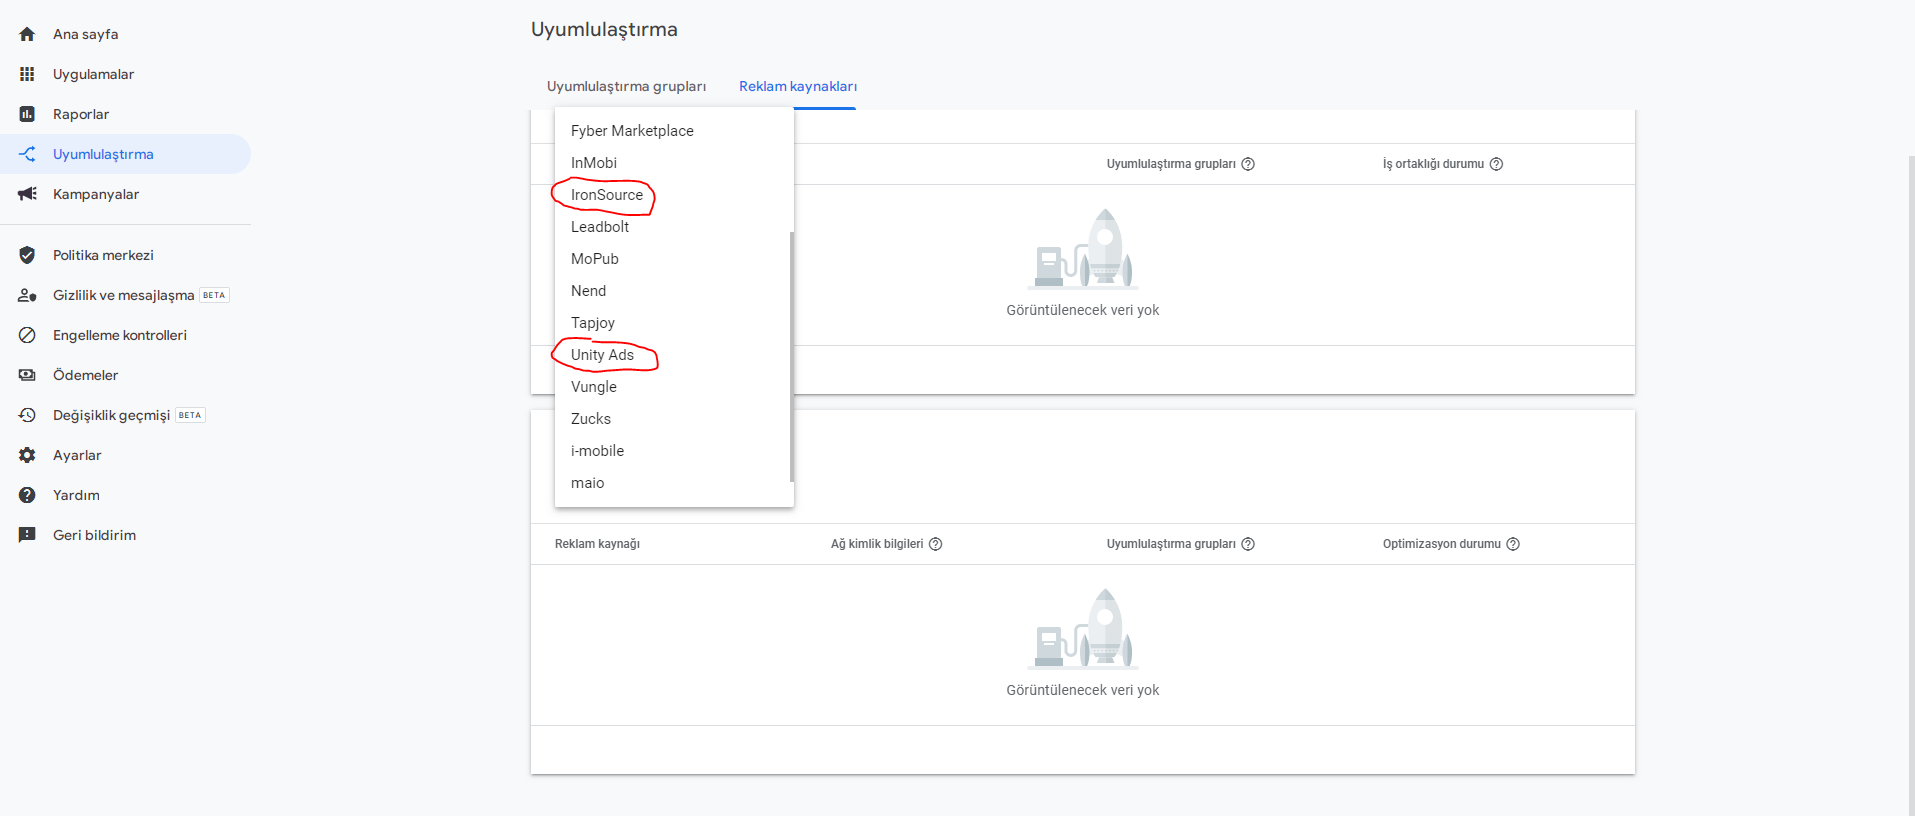Click help icon beside Ağ kimlik bilgileri
The image size is (1915, 816).
(936, 544)
